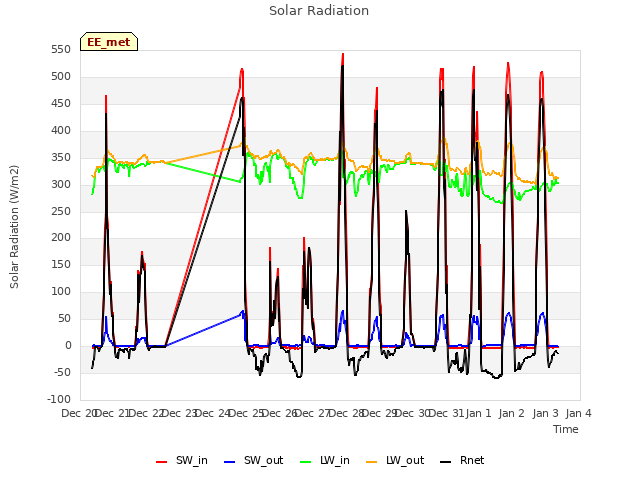Click the -100 y-axis tick label
Viewport: 640px width, 480px height.
tap(59, 399)
